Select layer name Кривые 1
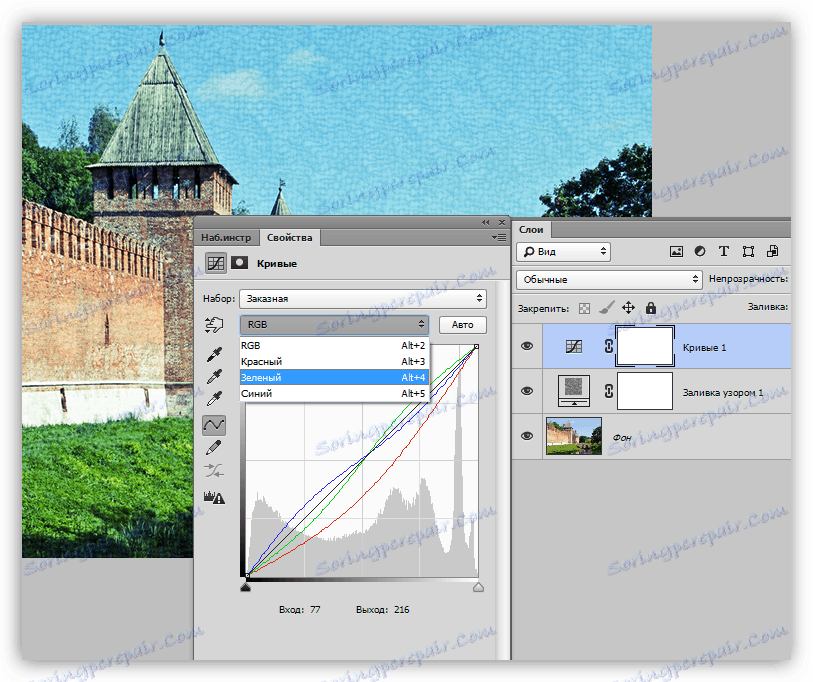Image resolution: width=813 pixels, height=682 pixels. 704,347
